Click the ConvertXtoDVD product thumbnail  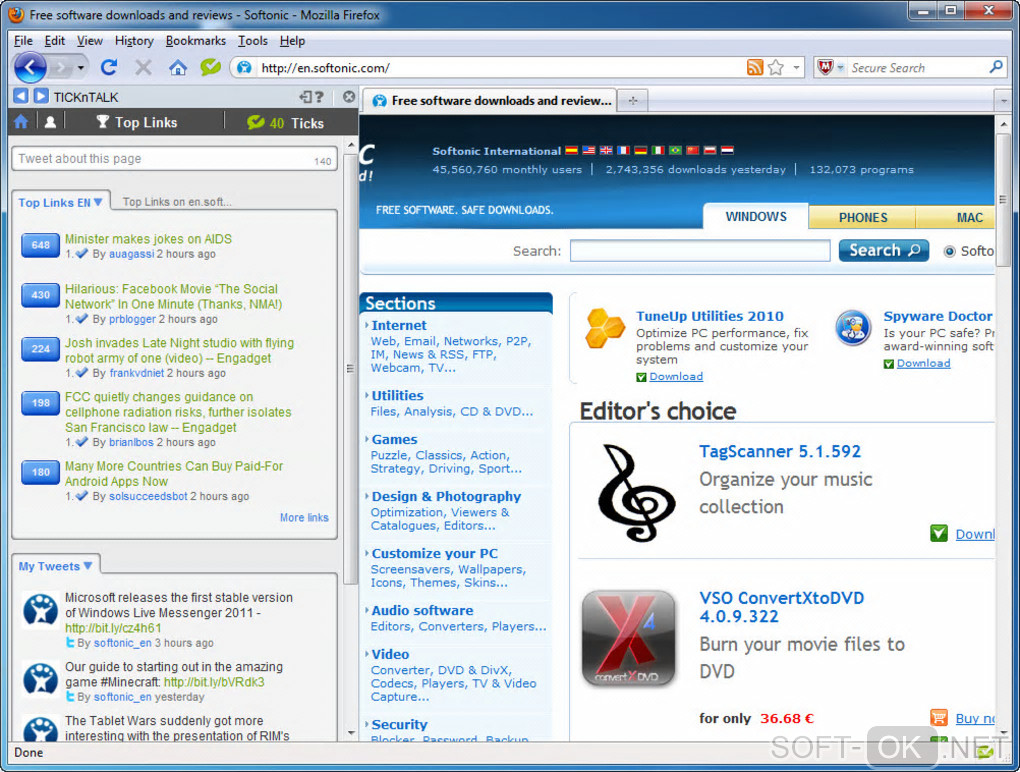pos(628,638)
